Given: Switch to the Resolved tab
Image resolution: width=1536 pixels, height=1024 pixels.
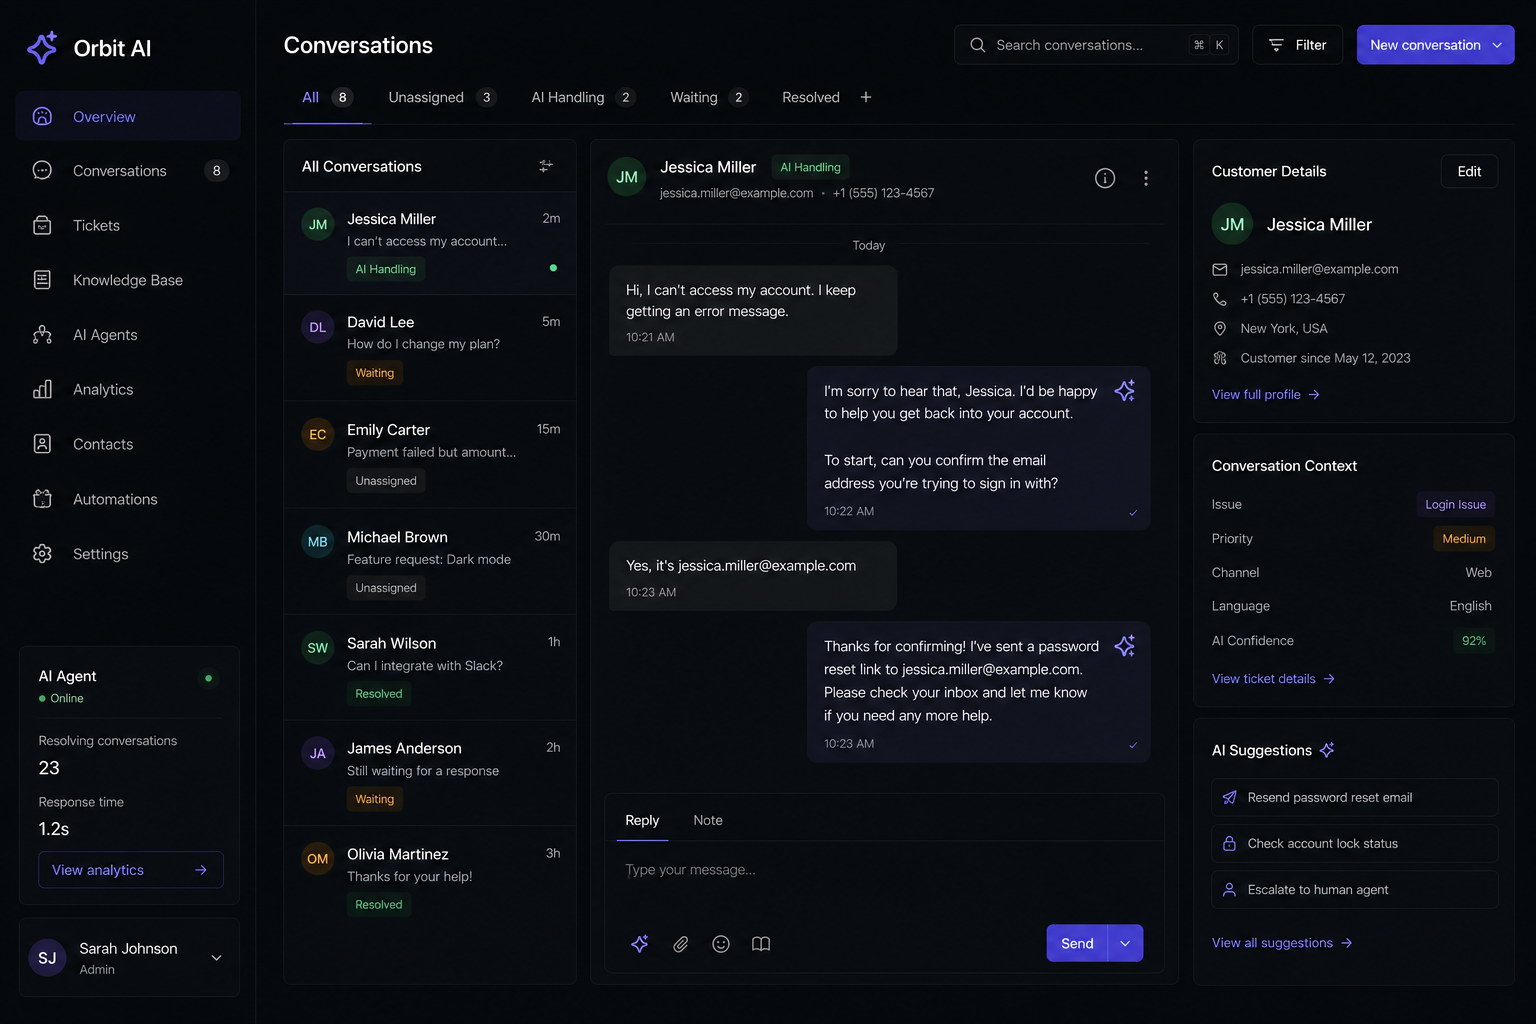Looking at the screenshot, I should (811, 97).
